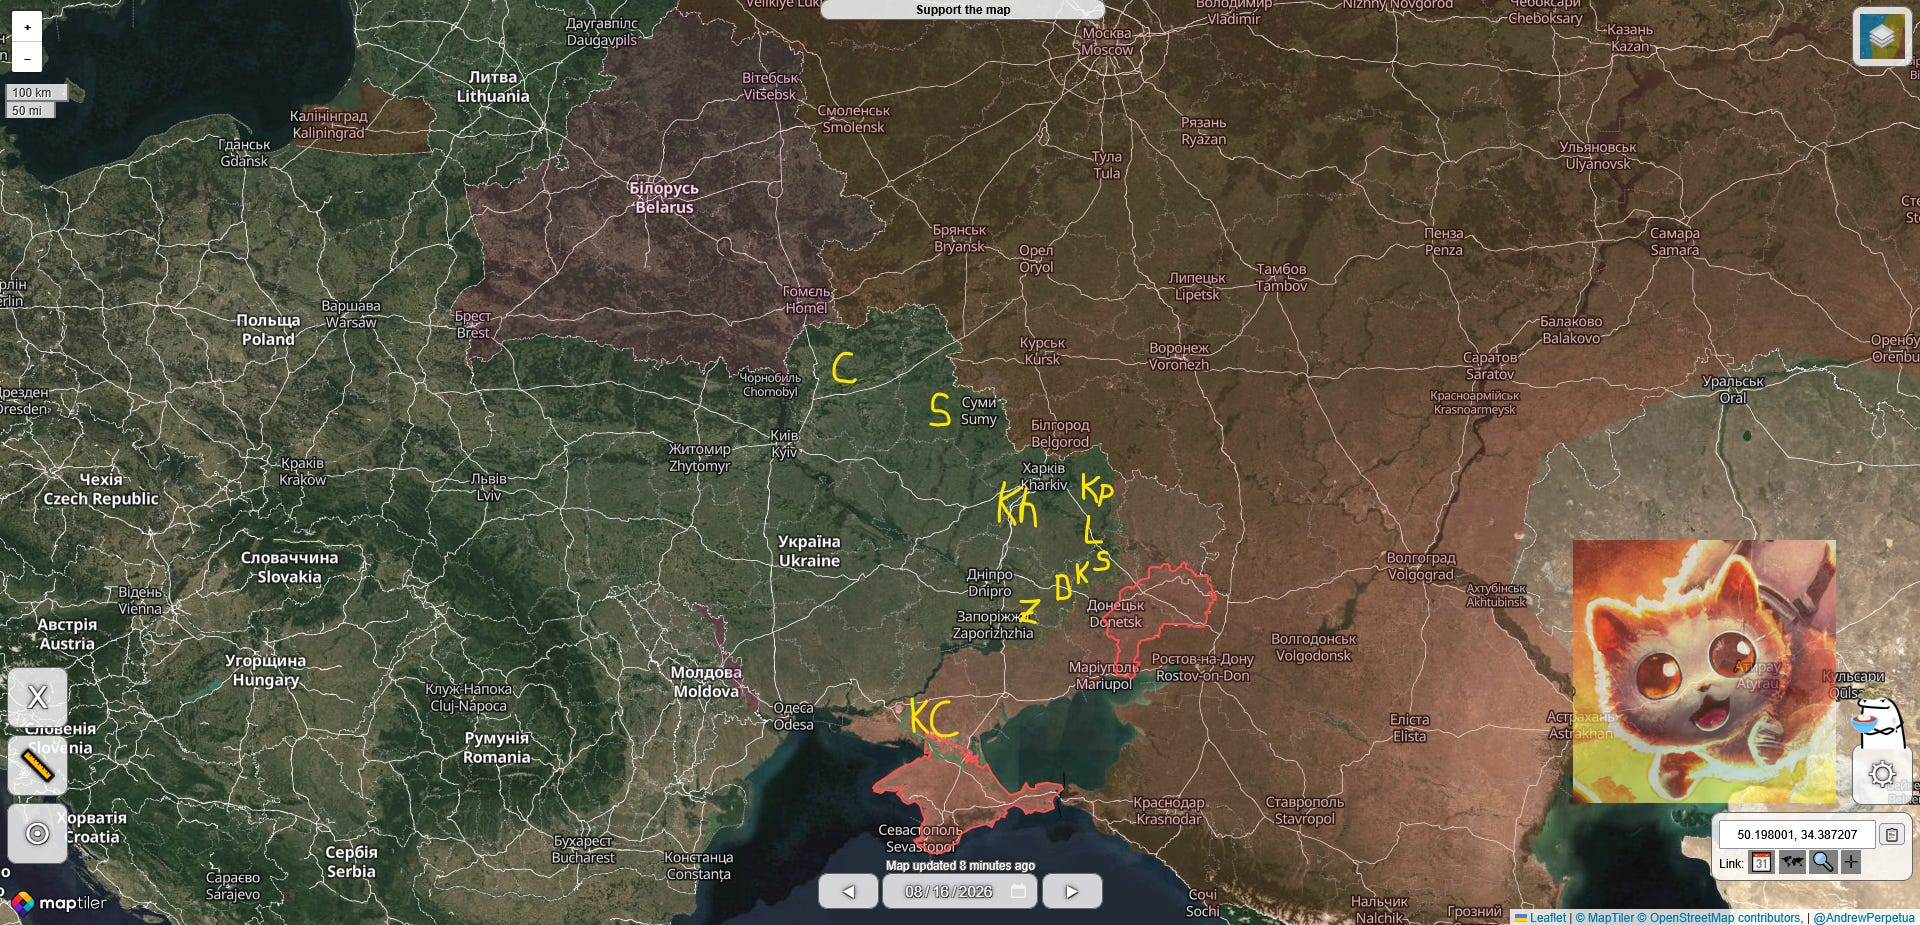Click the MapTiler logo
The image size is (1920, 925).
point(60,903)
